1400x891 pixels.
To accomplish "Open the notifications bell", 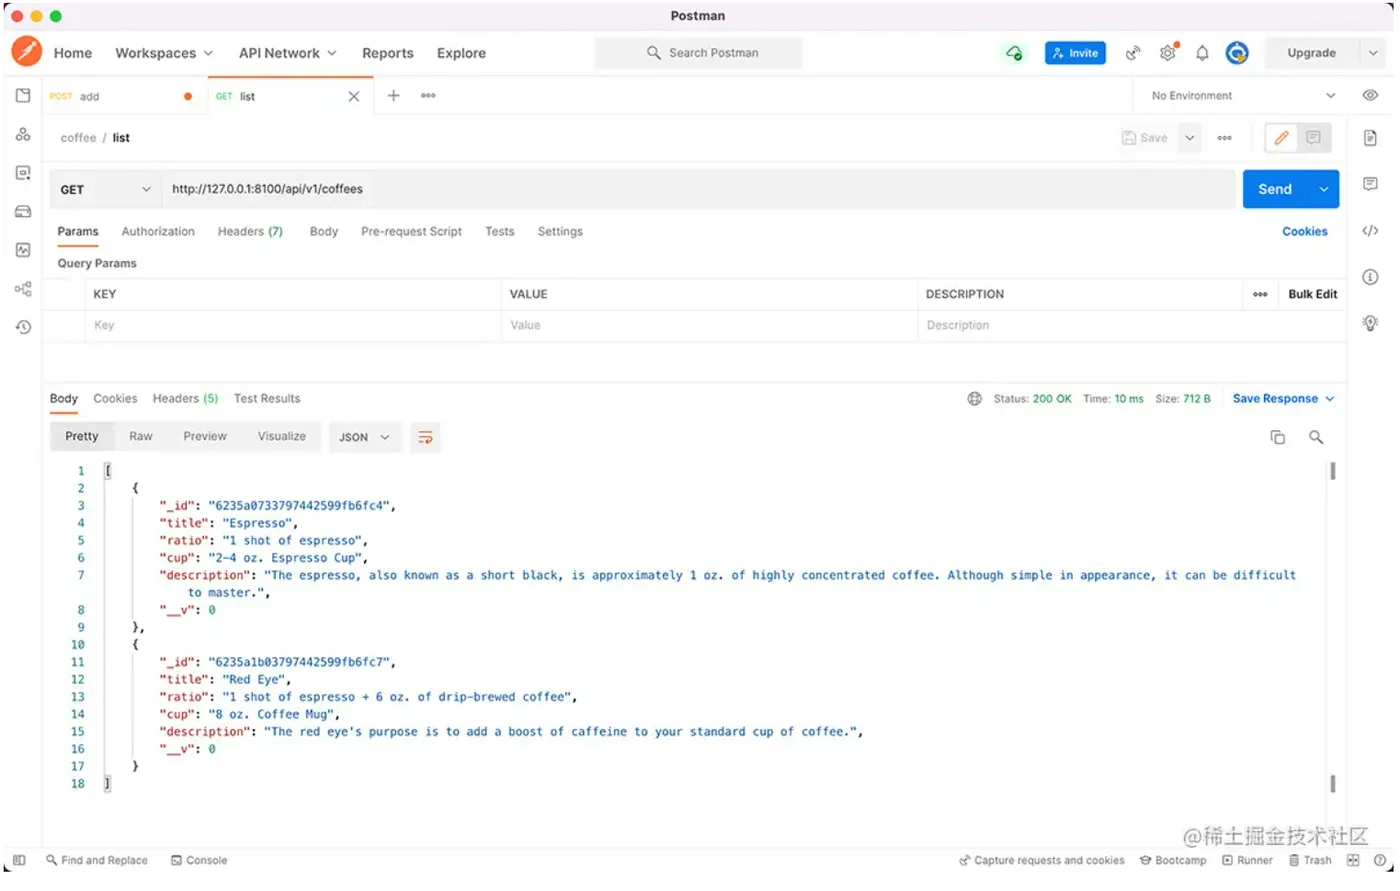I will [x=1202, y=53].
